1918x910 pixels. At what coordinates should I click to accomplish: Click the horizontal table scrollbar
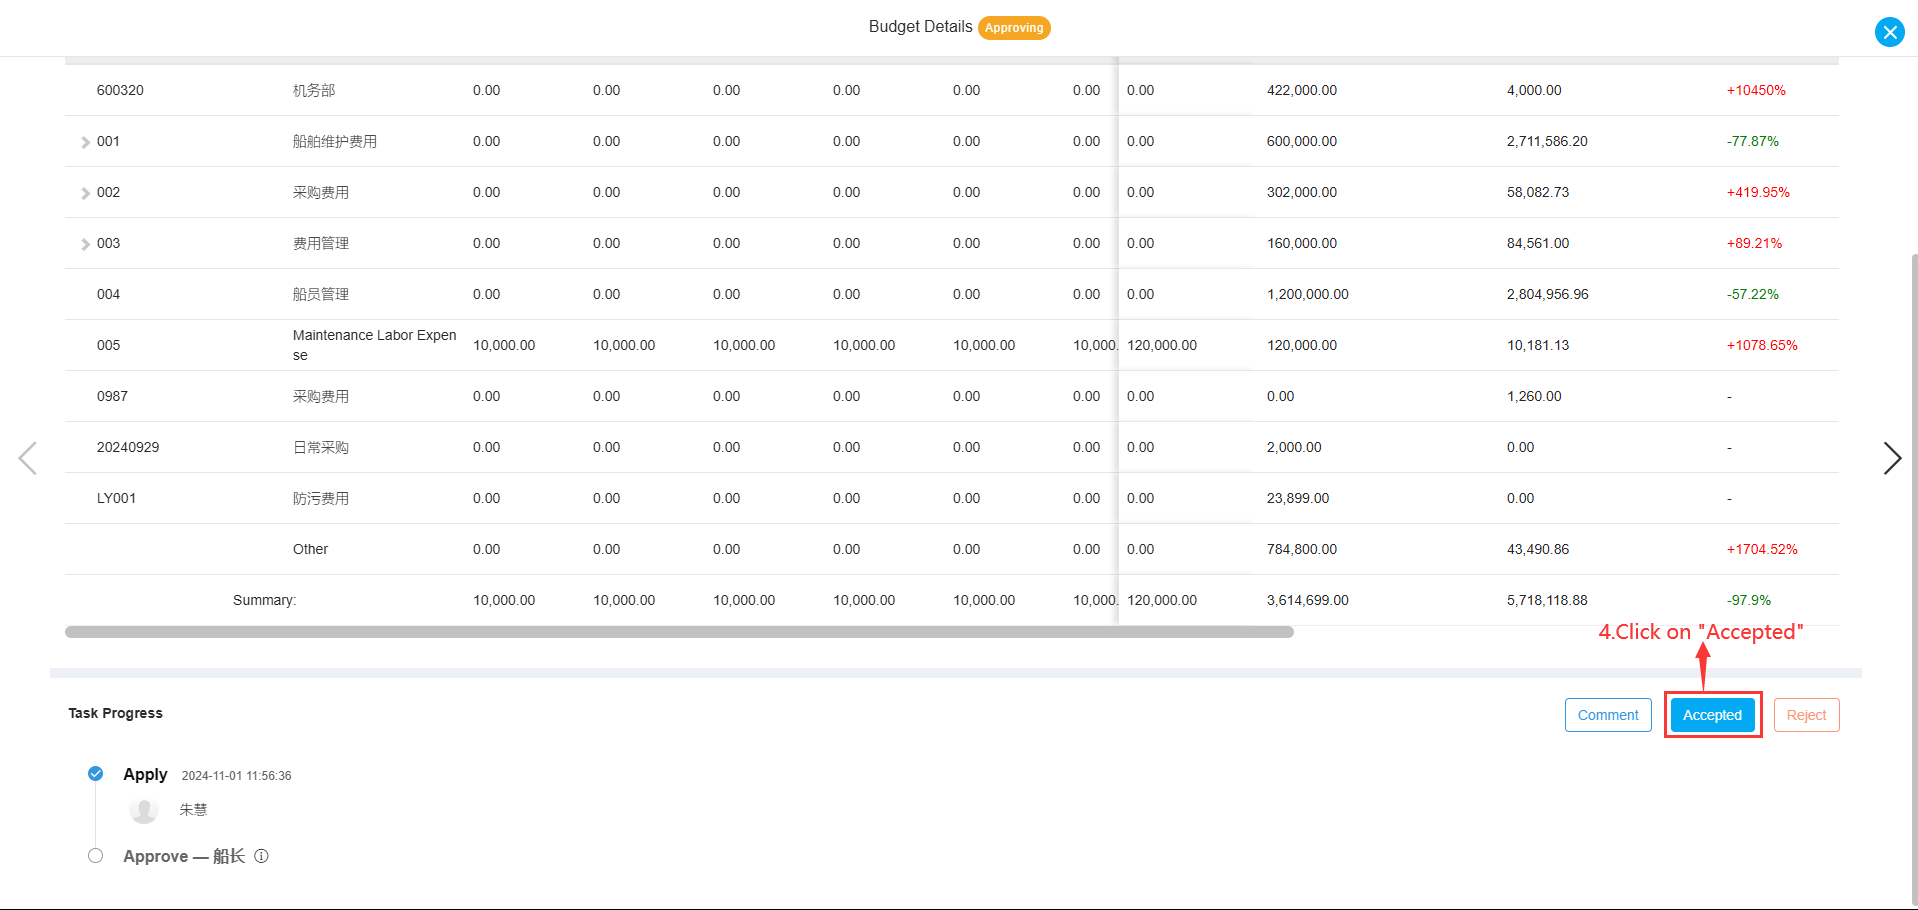pyautogui.click(x=679, y=632)
